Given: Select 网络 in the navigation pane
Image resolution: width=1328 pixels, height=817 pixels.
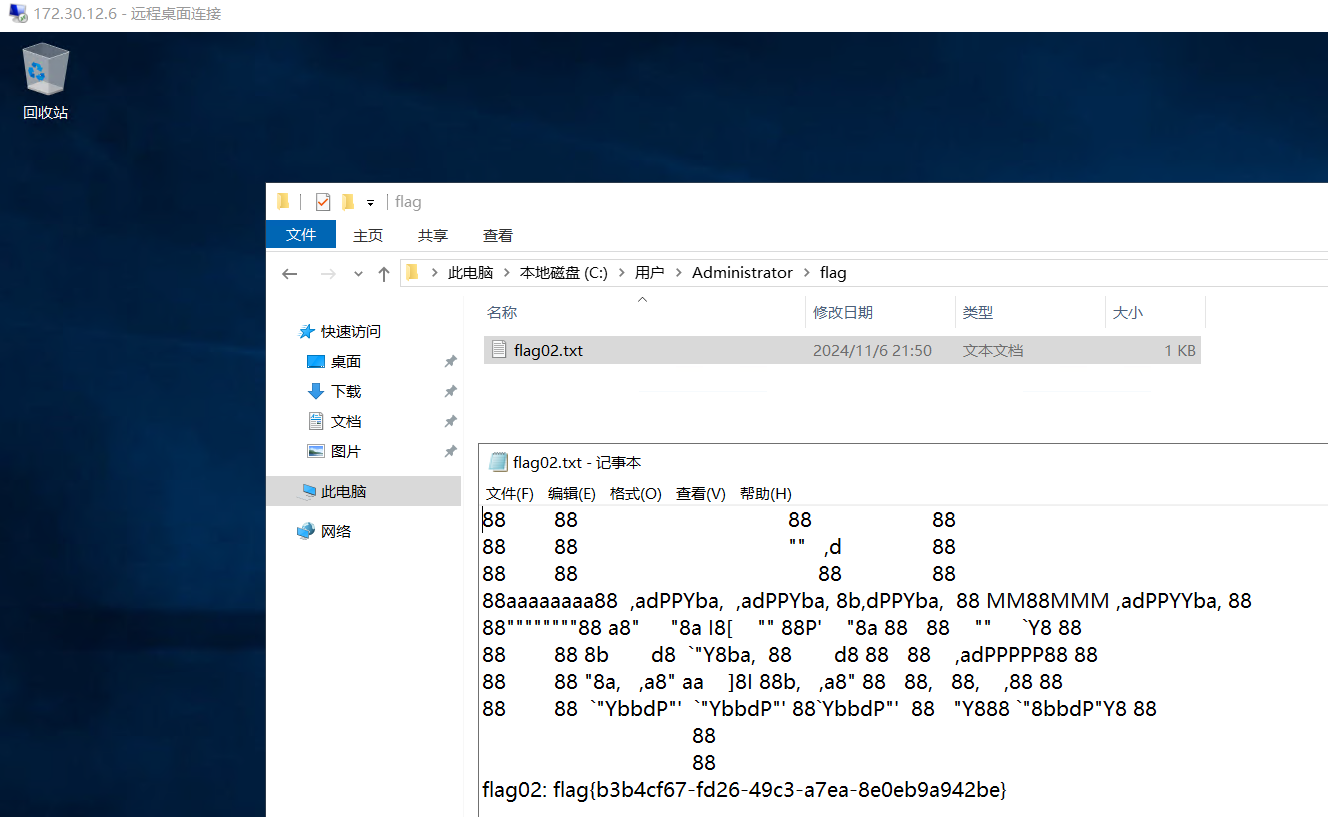Looking at the screenshot, I should click(336, 531).
